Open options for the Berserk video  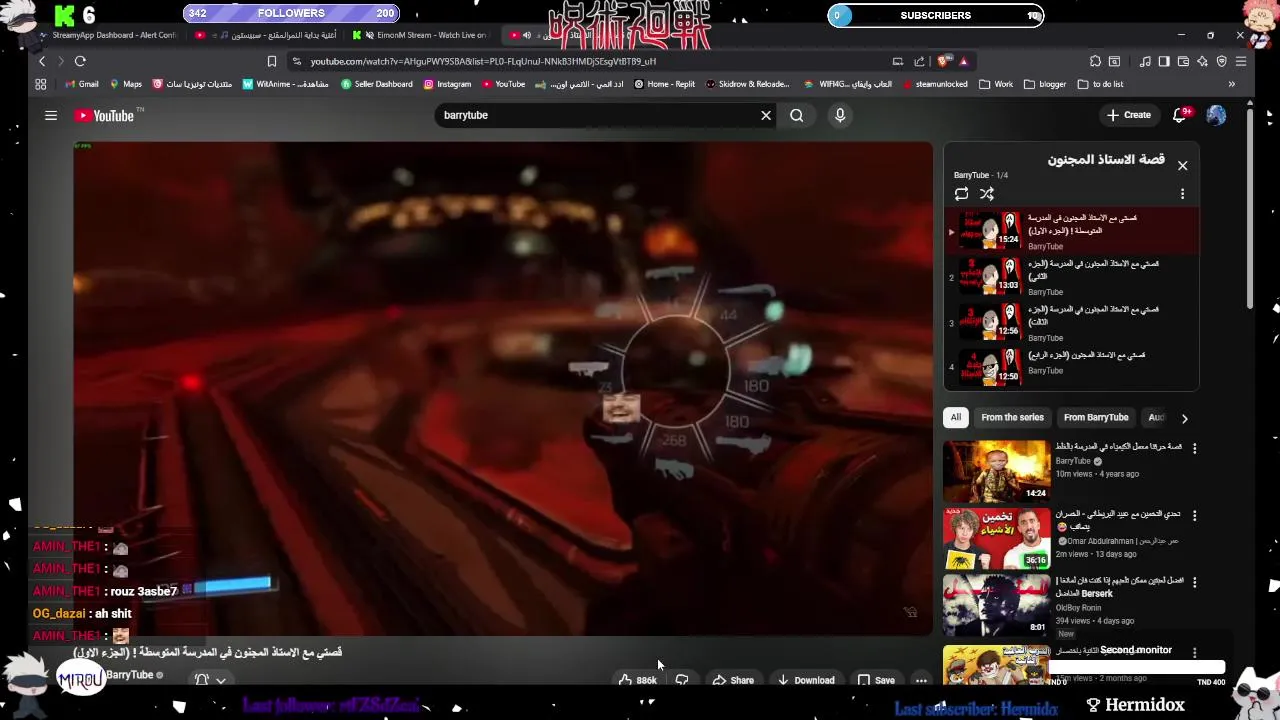tap(1194, 582)
